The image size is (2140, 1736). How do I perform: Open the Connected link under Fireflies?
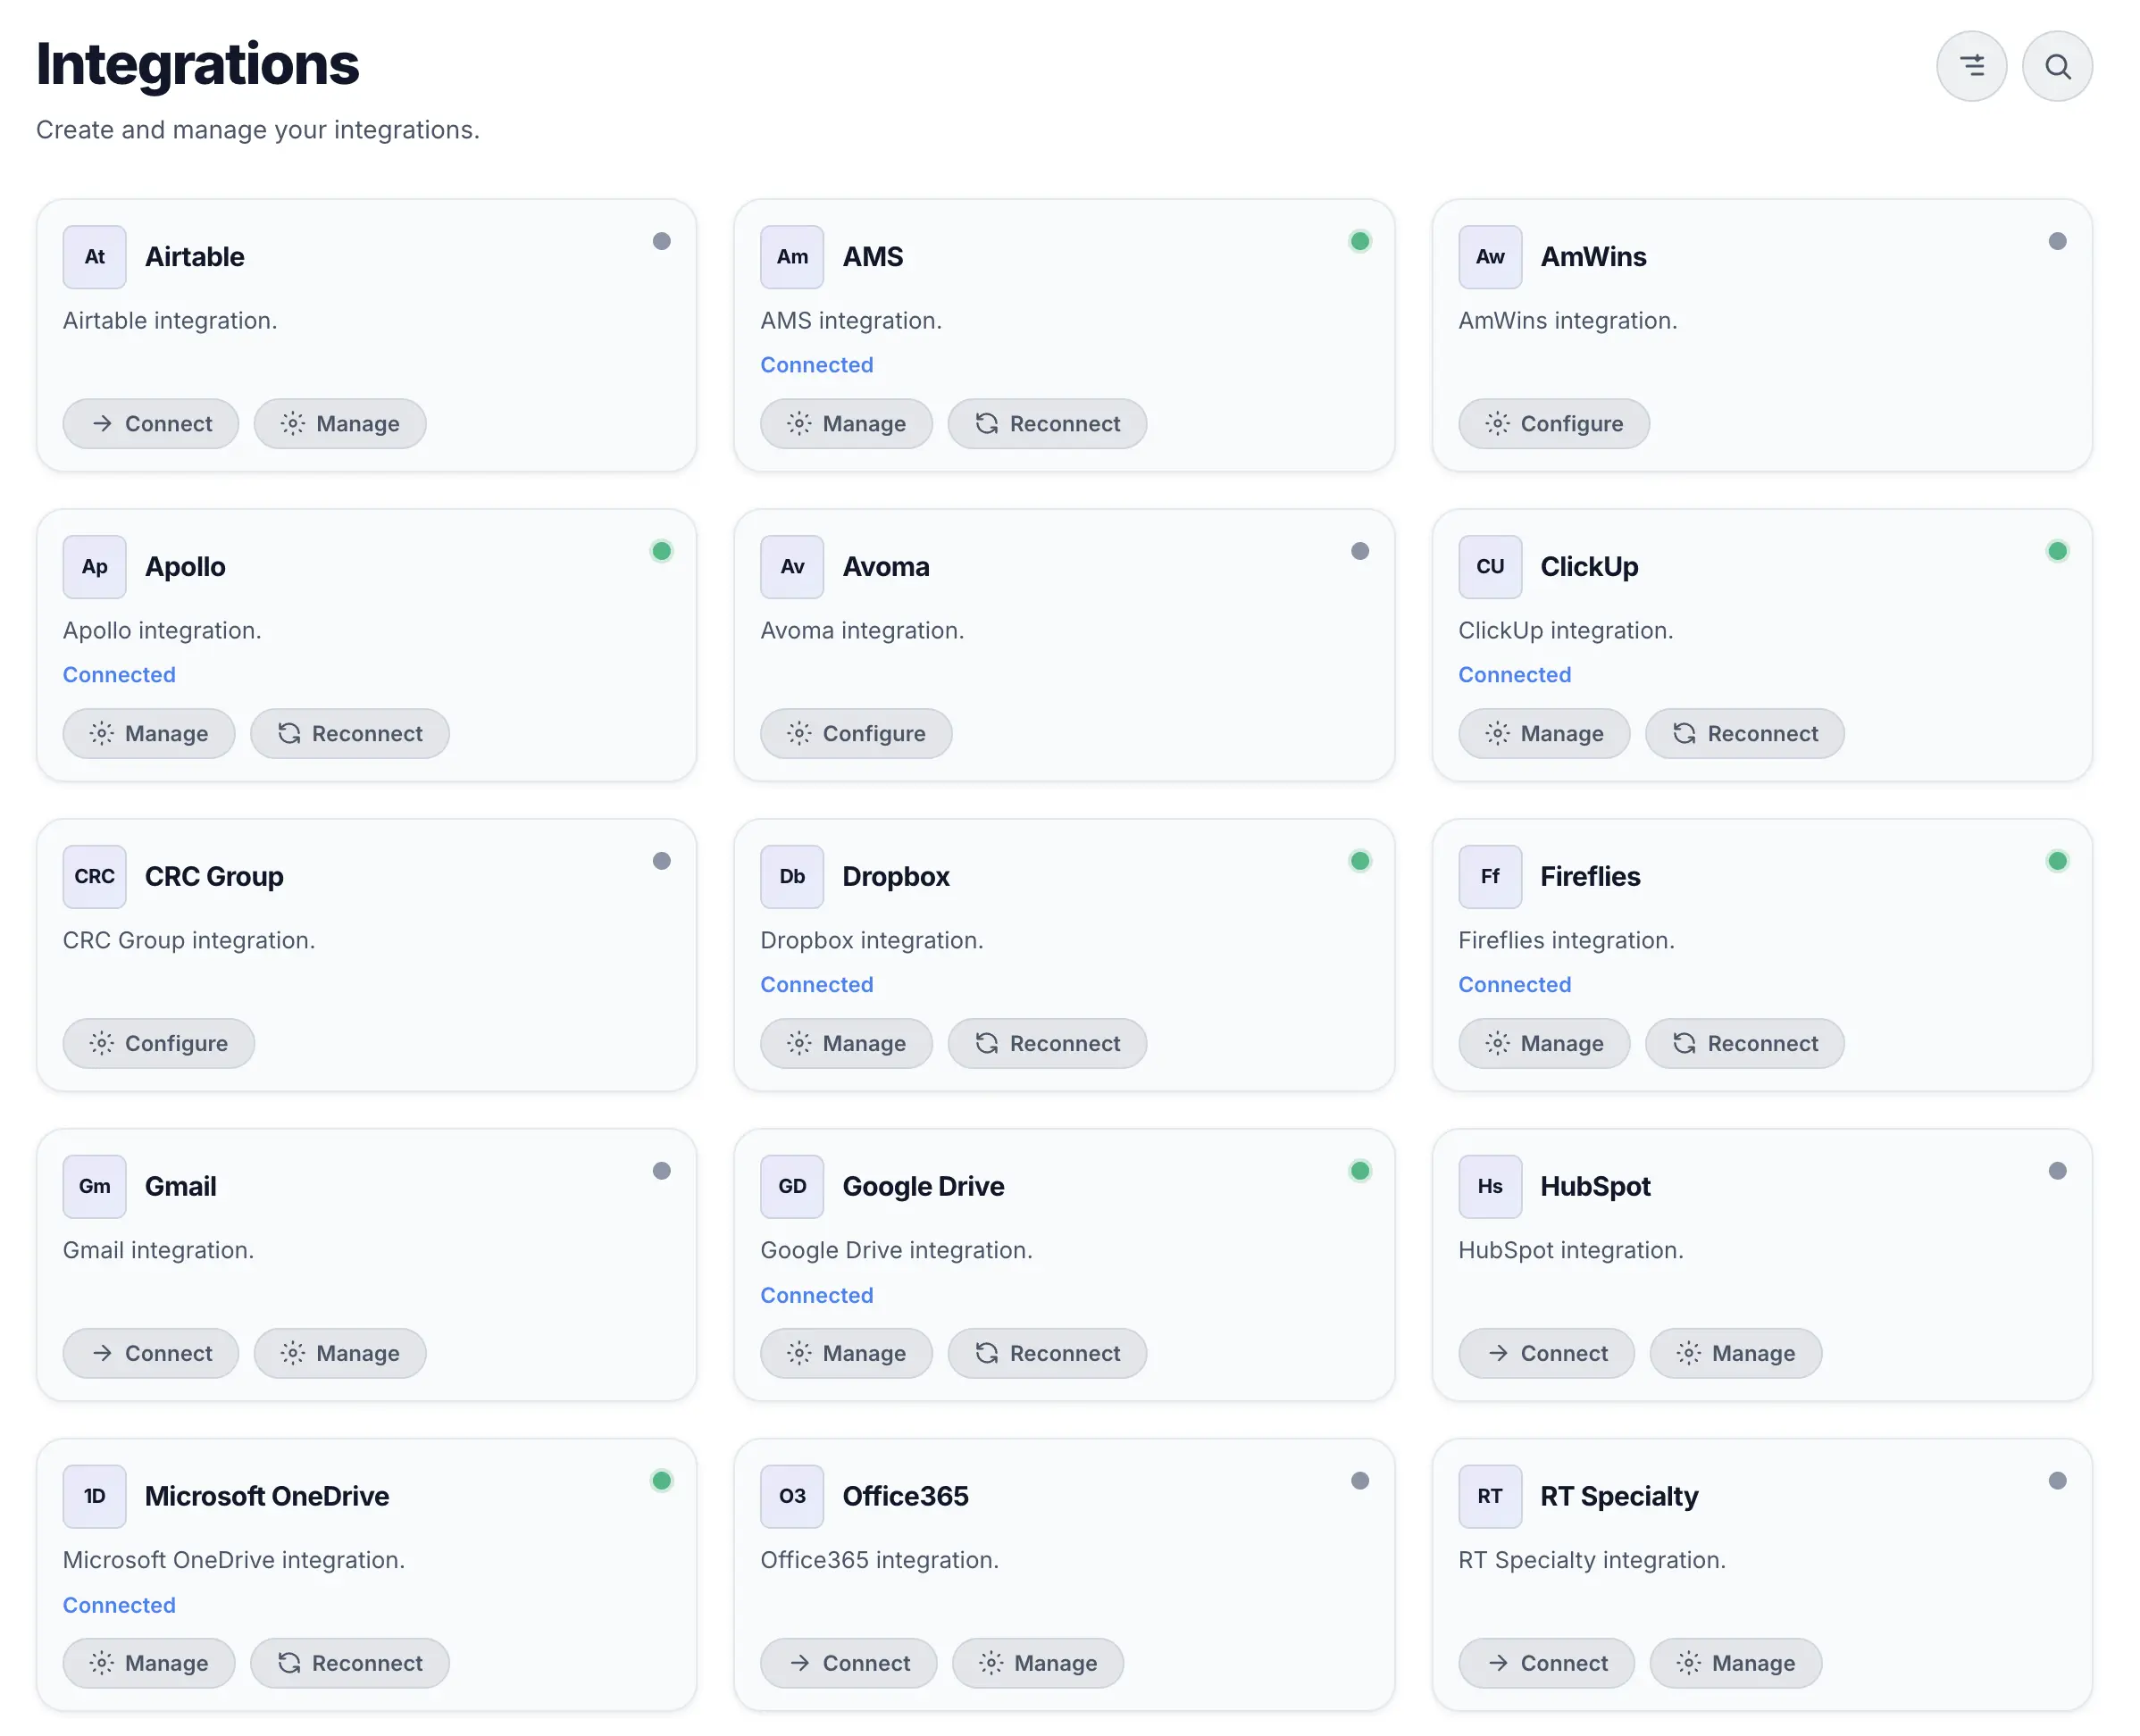(1514, 984)
